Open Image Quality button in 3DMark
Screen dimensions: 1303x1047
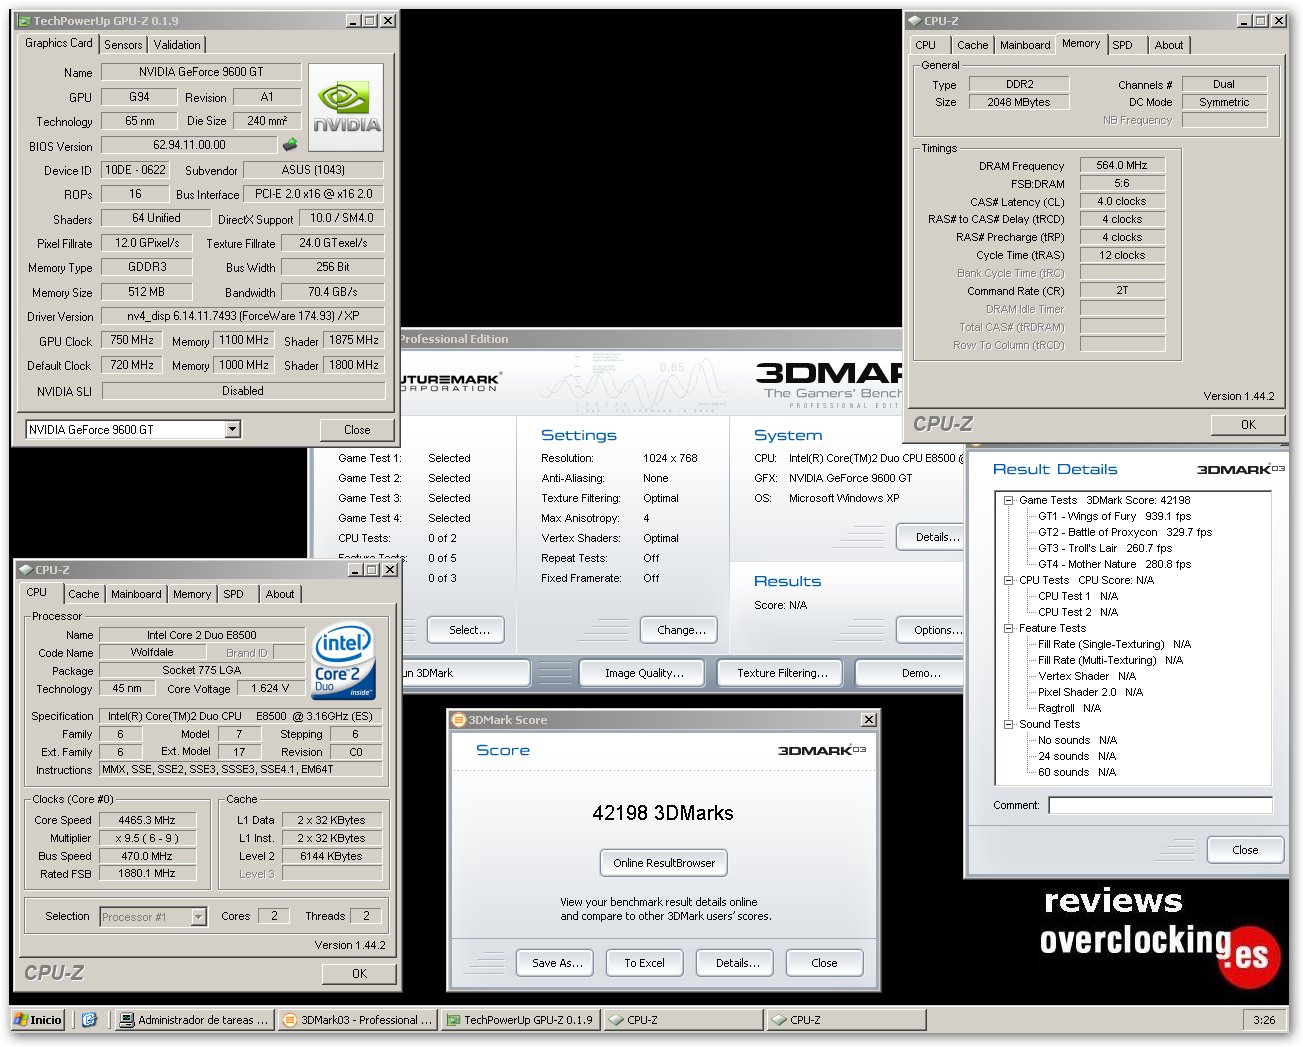coord(644,673)
